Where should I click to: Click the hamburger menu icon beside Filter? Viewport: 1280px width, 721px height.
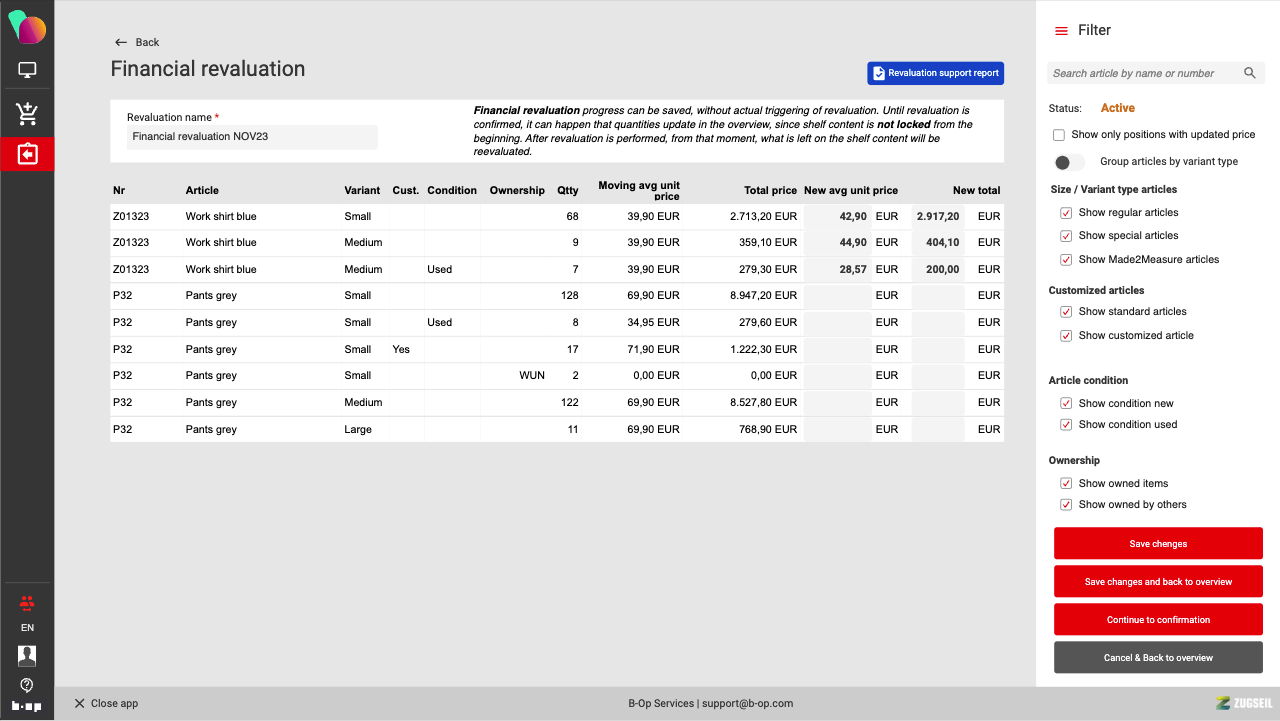(1061, 31)
